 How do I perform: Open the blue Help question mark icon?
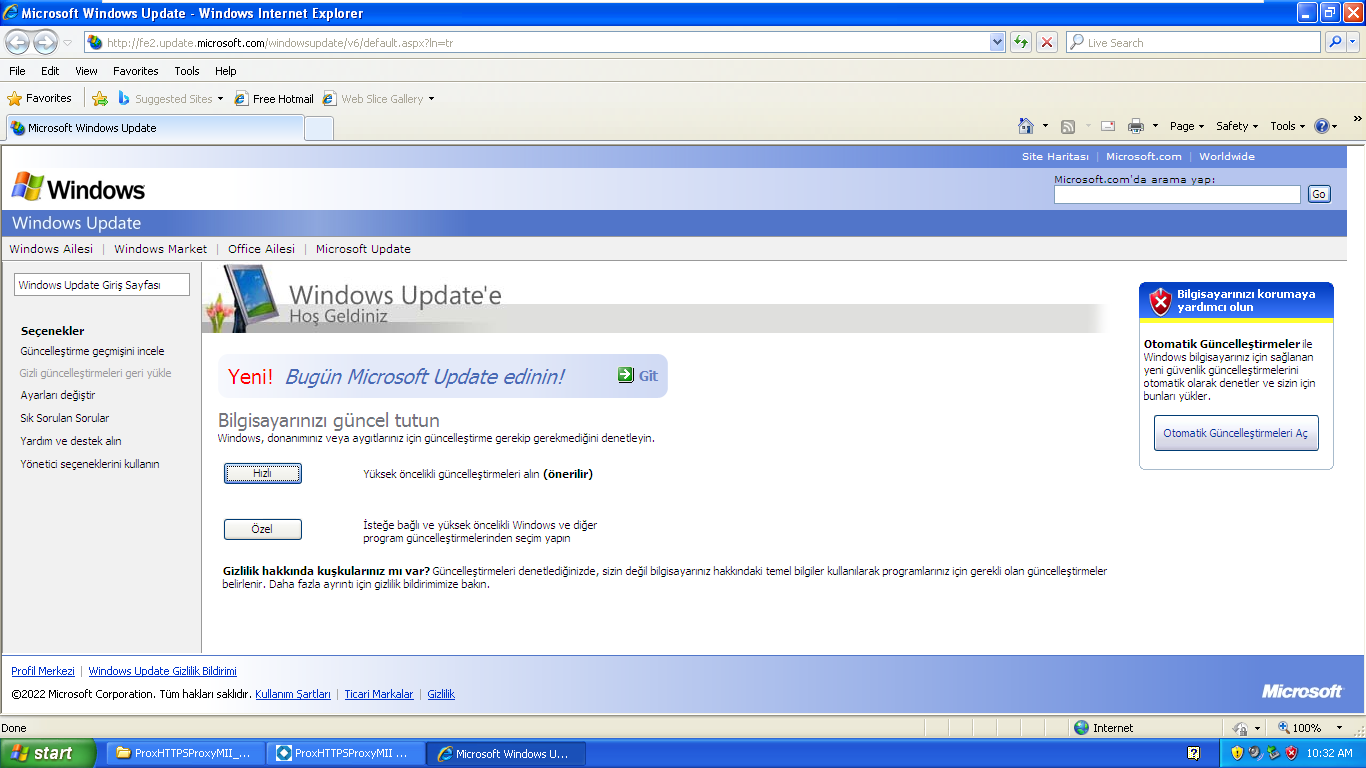pos(1321,126)
